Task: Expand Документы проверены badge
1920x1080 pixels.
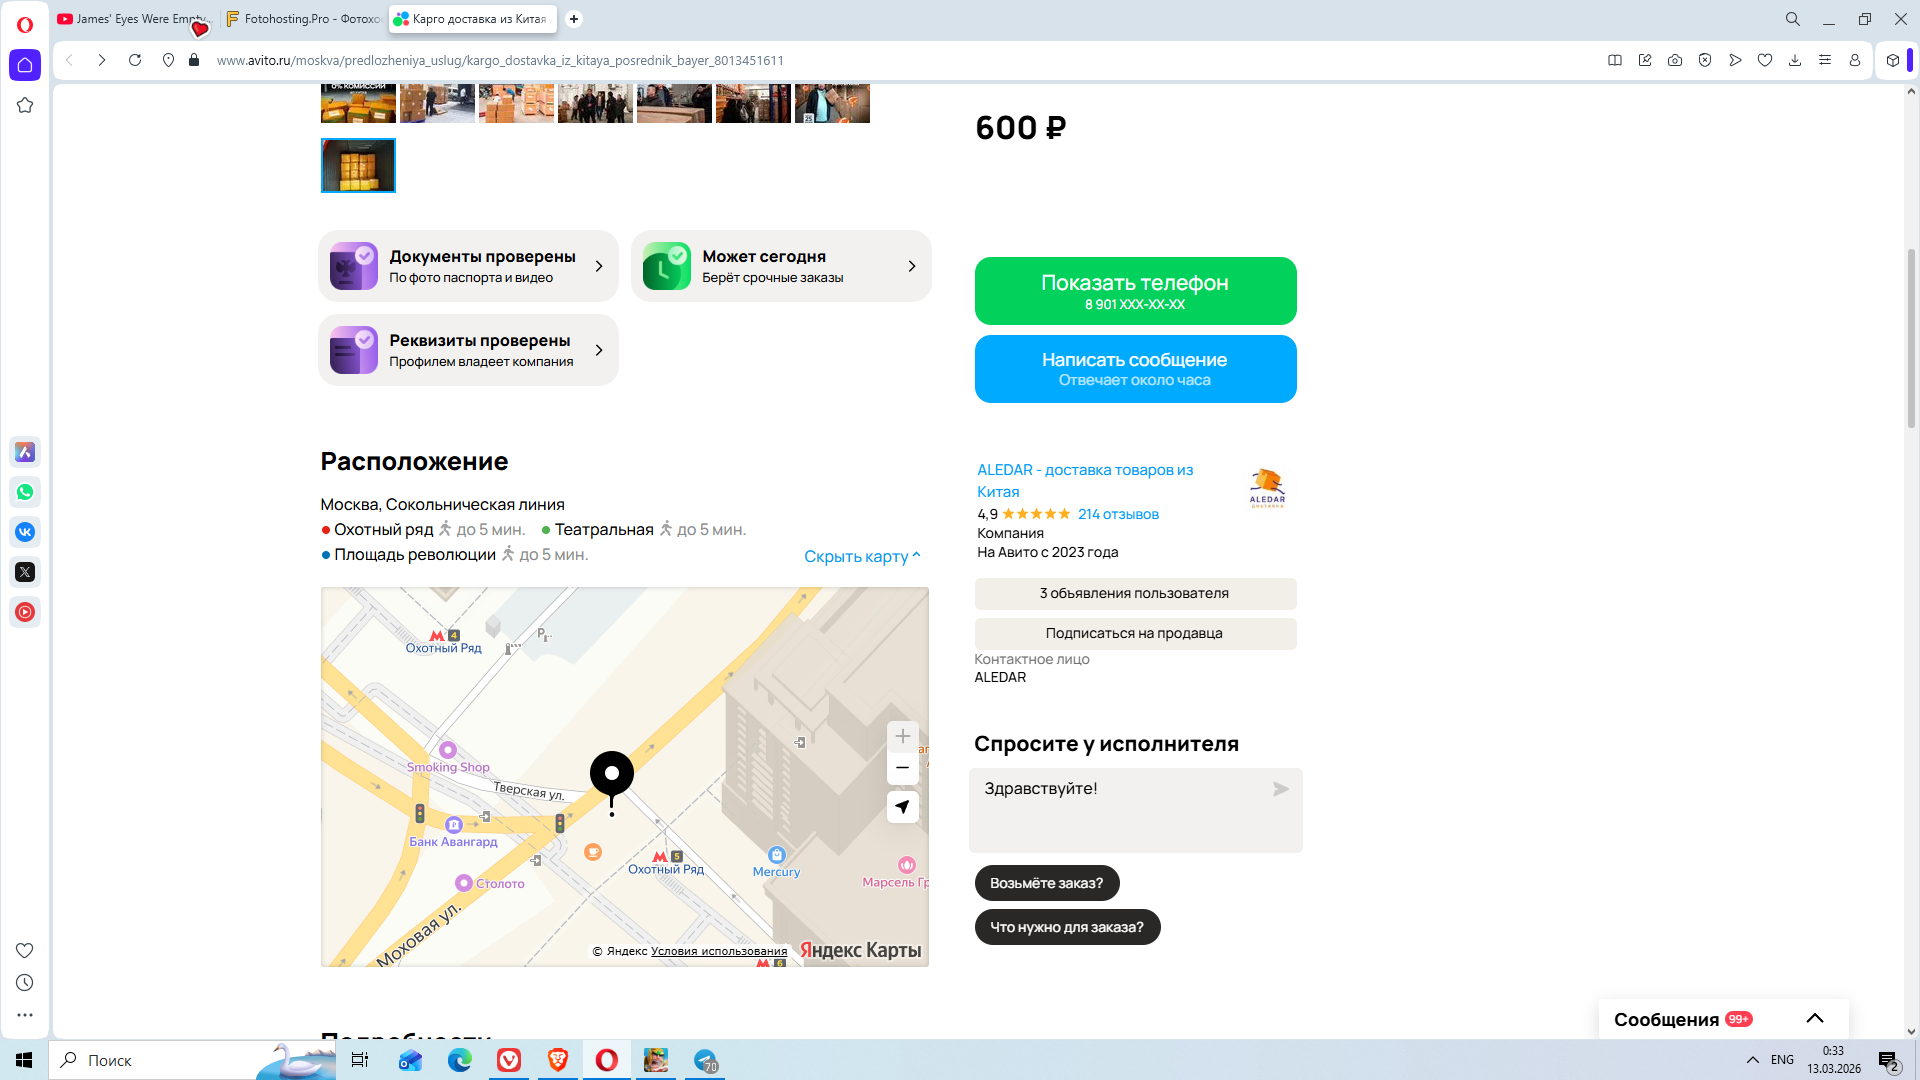Action: (468, 266)
